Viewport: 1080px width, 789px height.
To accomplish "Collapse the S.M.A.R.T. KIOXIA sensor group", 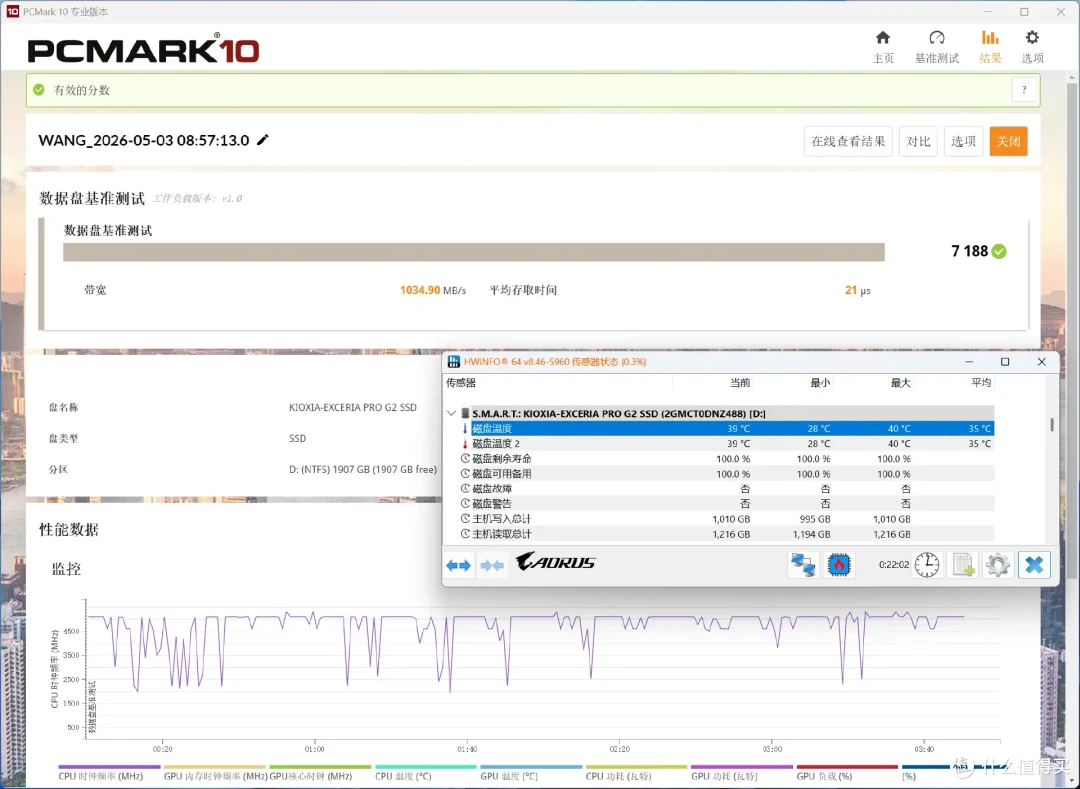I will click(x=451, y=413).
